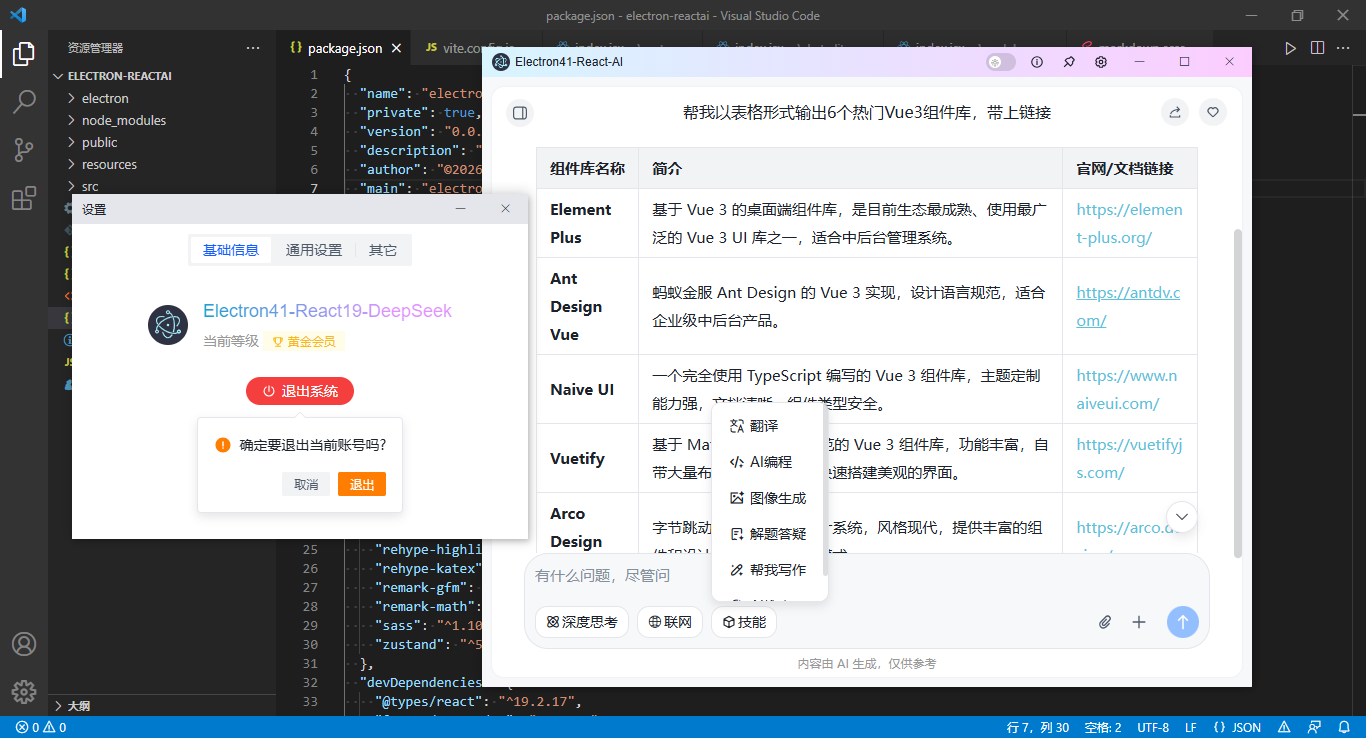
Task: Share the current chat conversation
Action: [x=1175, y=113]
